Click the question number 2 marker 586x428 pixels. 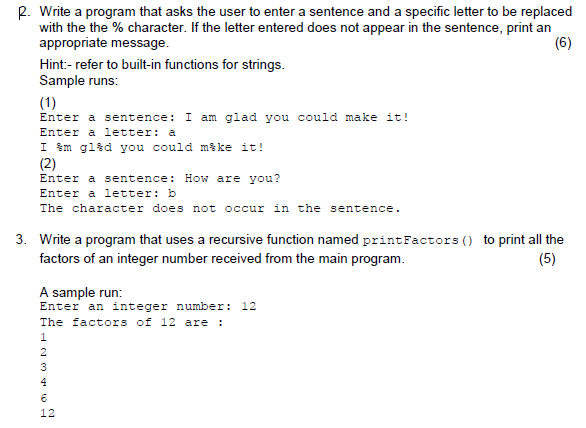click(24, 12)
